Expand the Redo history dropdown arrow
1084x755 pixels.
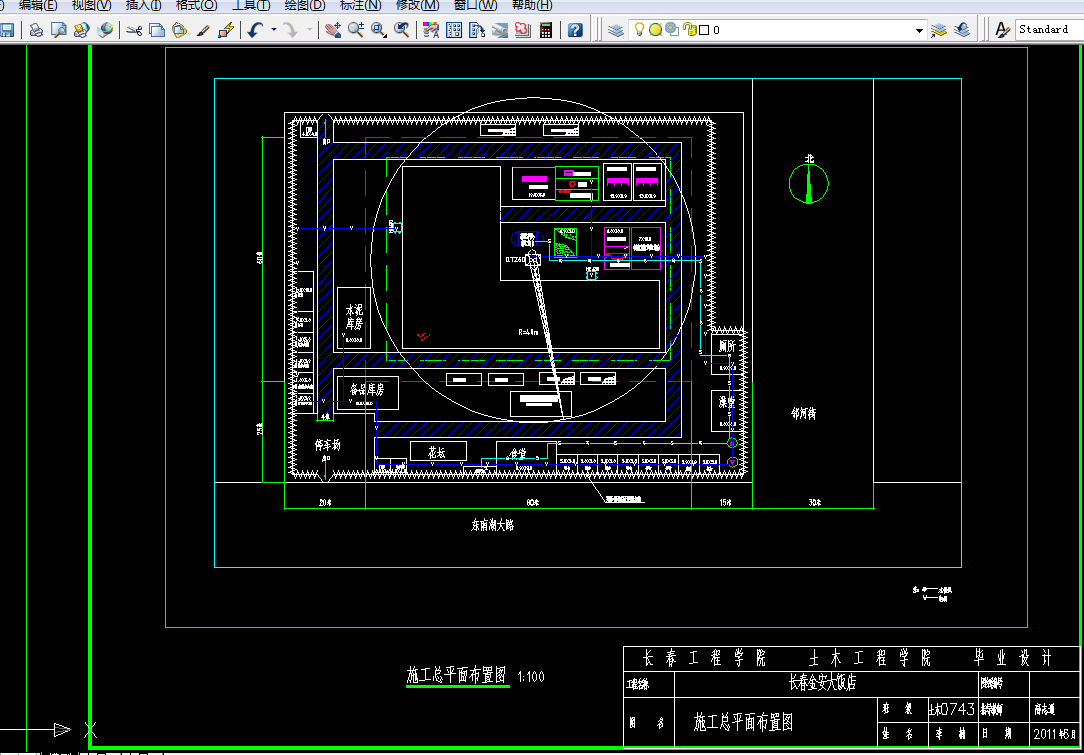click(x=309, y=30)
